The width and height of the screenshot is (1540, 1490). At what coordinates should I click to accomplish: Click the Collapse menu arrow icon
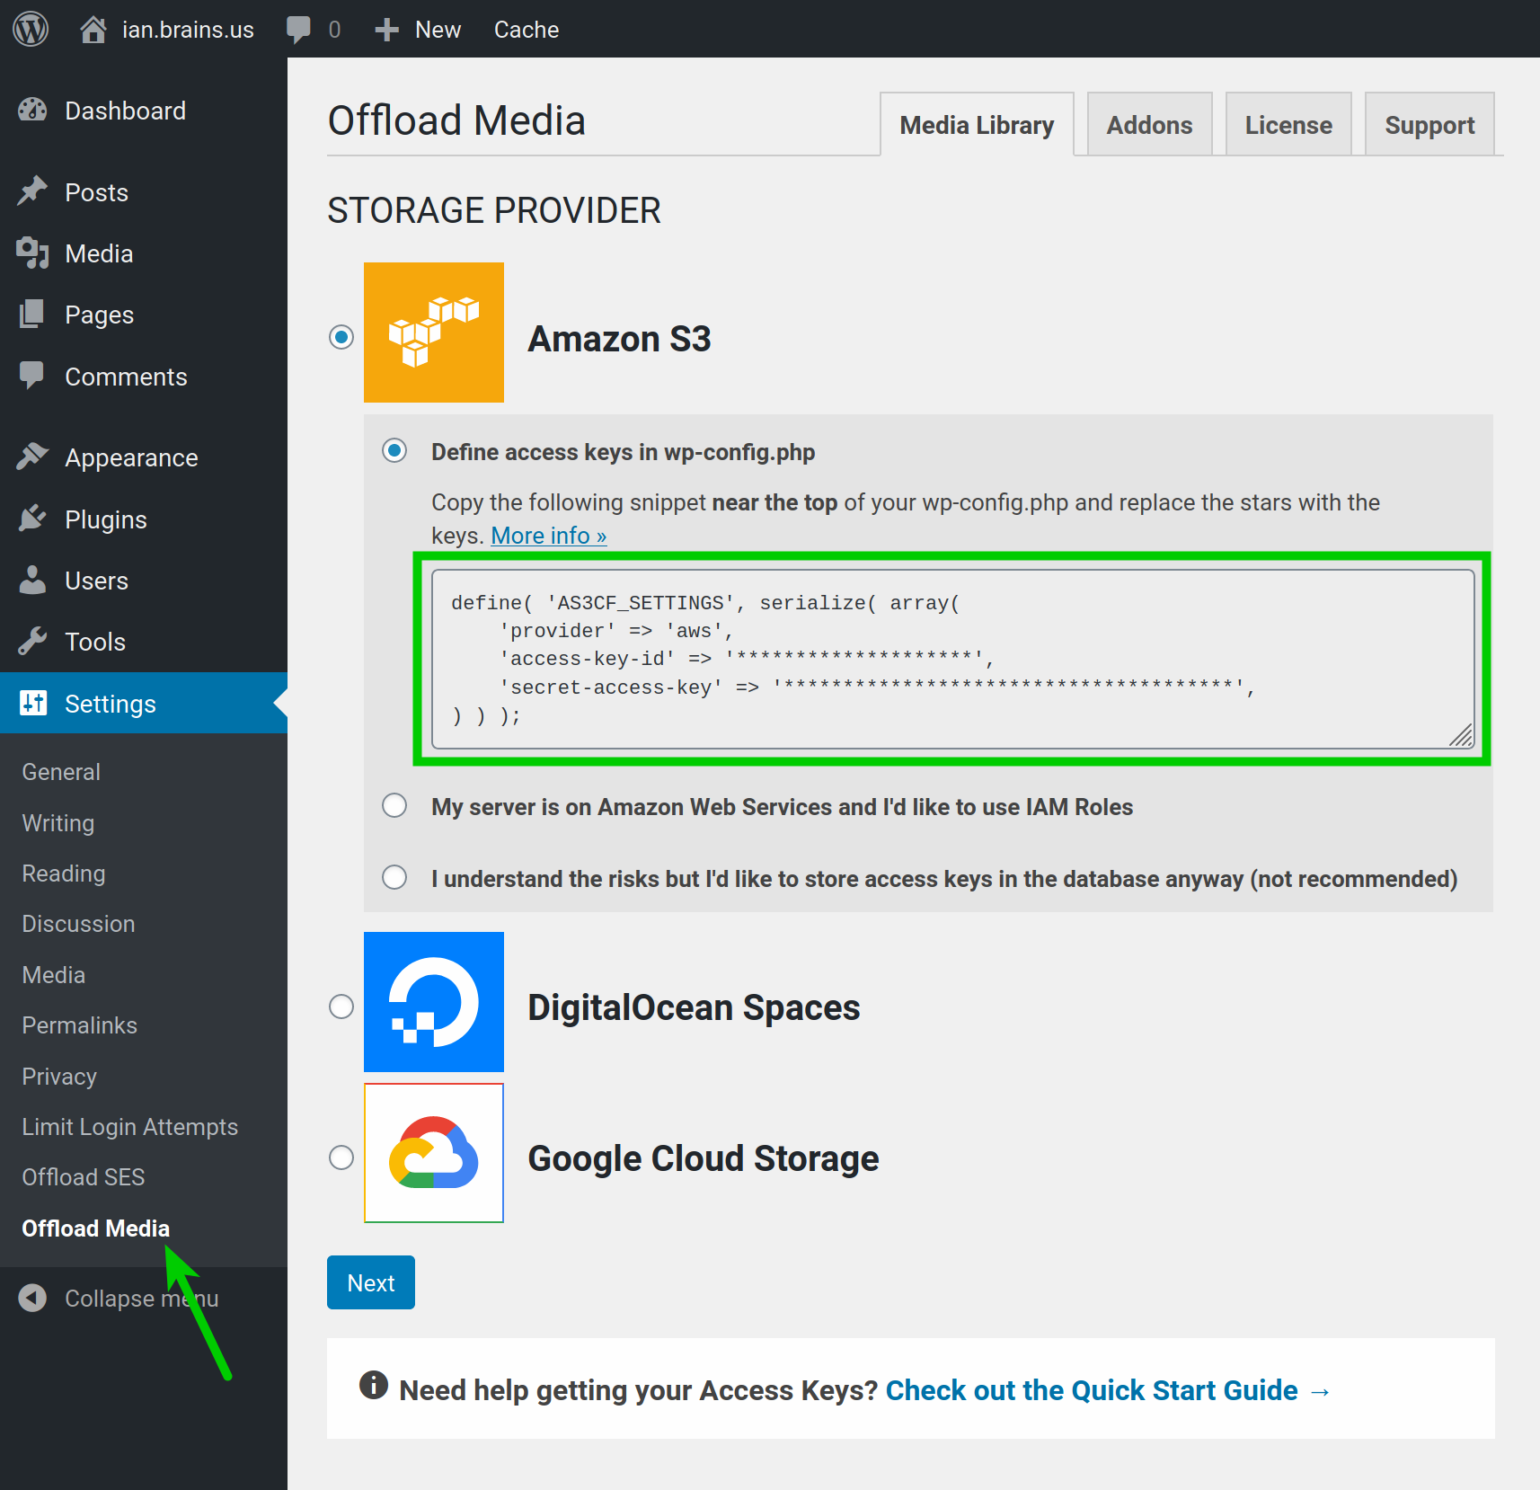[x=33, y=1298]
